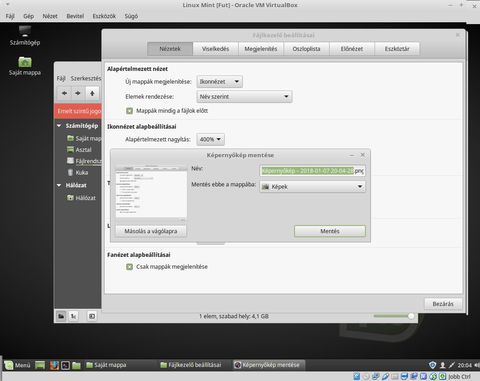Go forward with the right arrow in file manager
This screenshot has width=480, height=381.
tap(78, 93)
